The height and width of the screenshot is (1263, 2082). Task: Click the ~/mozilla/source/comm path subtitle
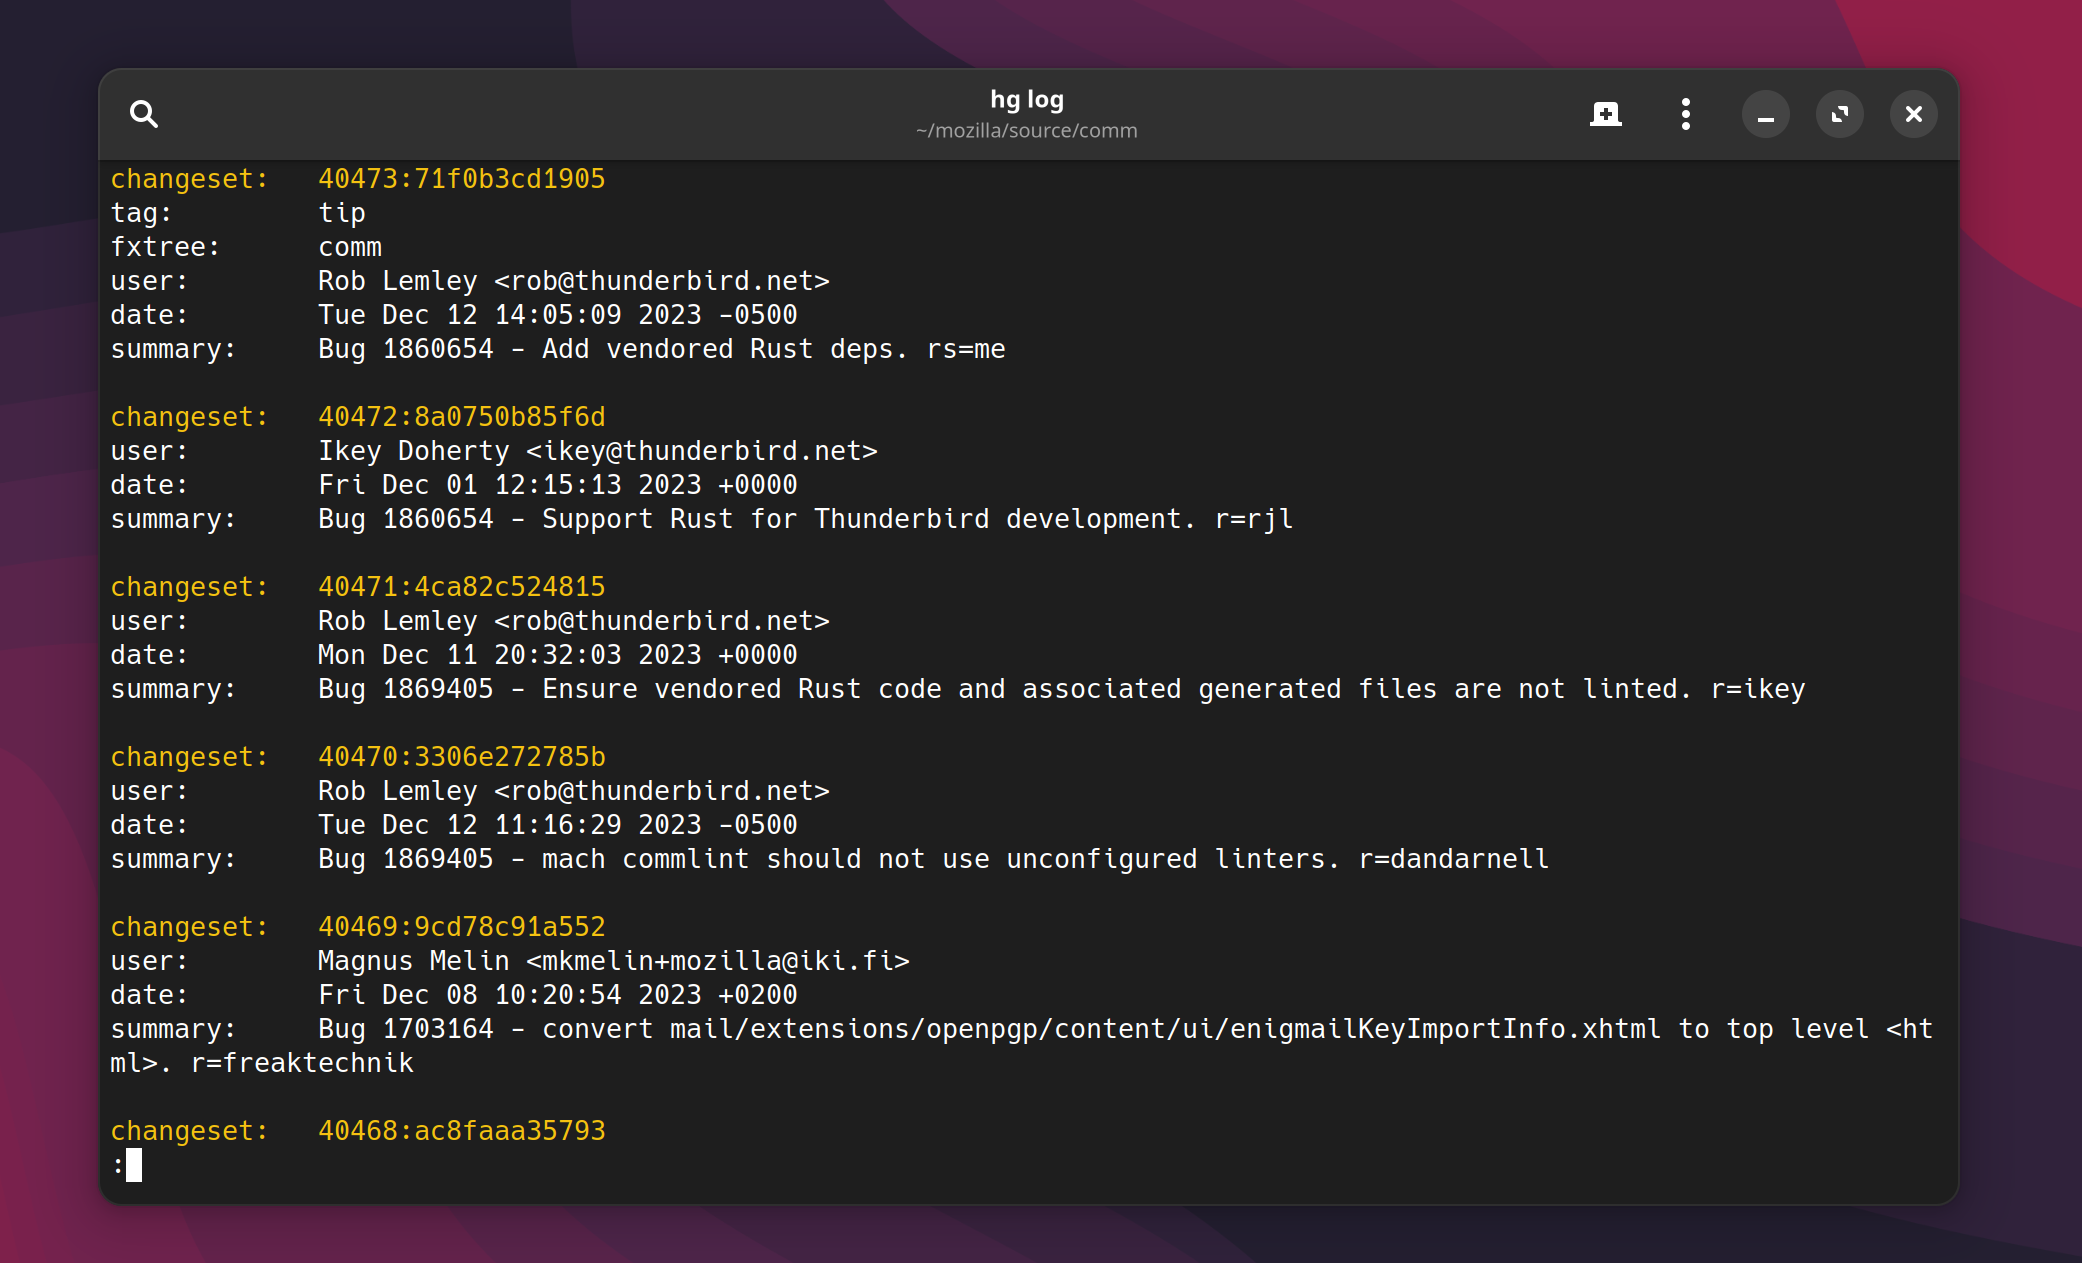(1026, 131)
